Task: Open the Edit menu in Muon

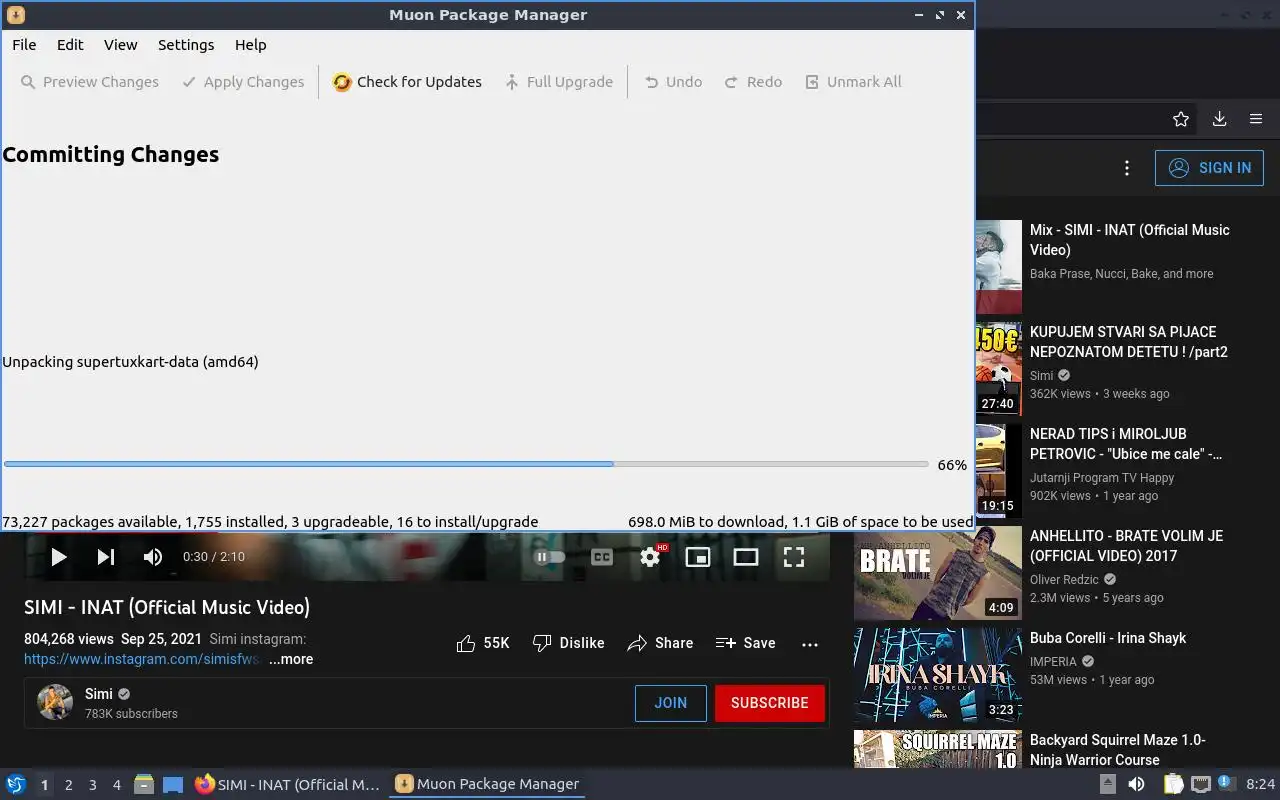Action: pyautogui.click(x=70, y=45)
